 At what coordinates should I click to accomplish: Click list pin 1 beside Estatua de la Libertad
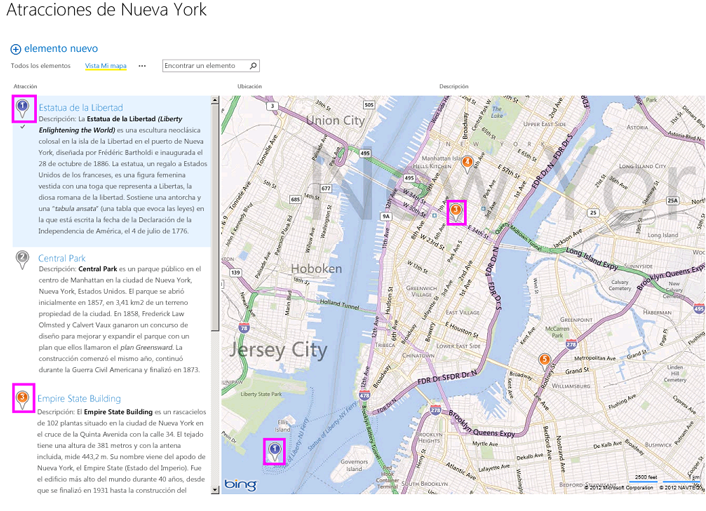pos(23,109)
